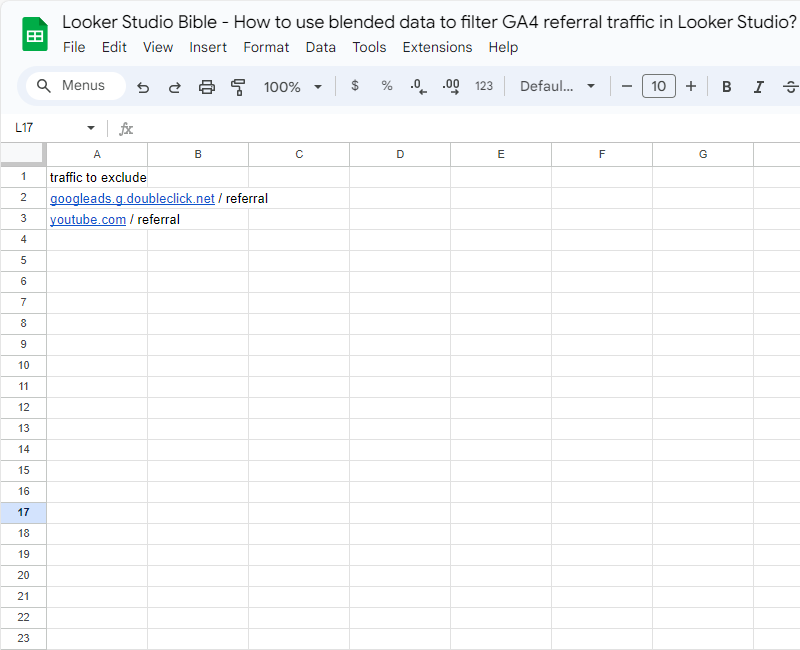Image resolution: width=800 pixels, height=650 pixels.
Task: Select row 2 header
Action: [x=23, y=197]
